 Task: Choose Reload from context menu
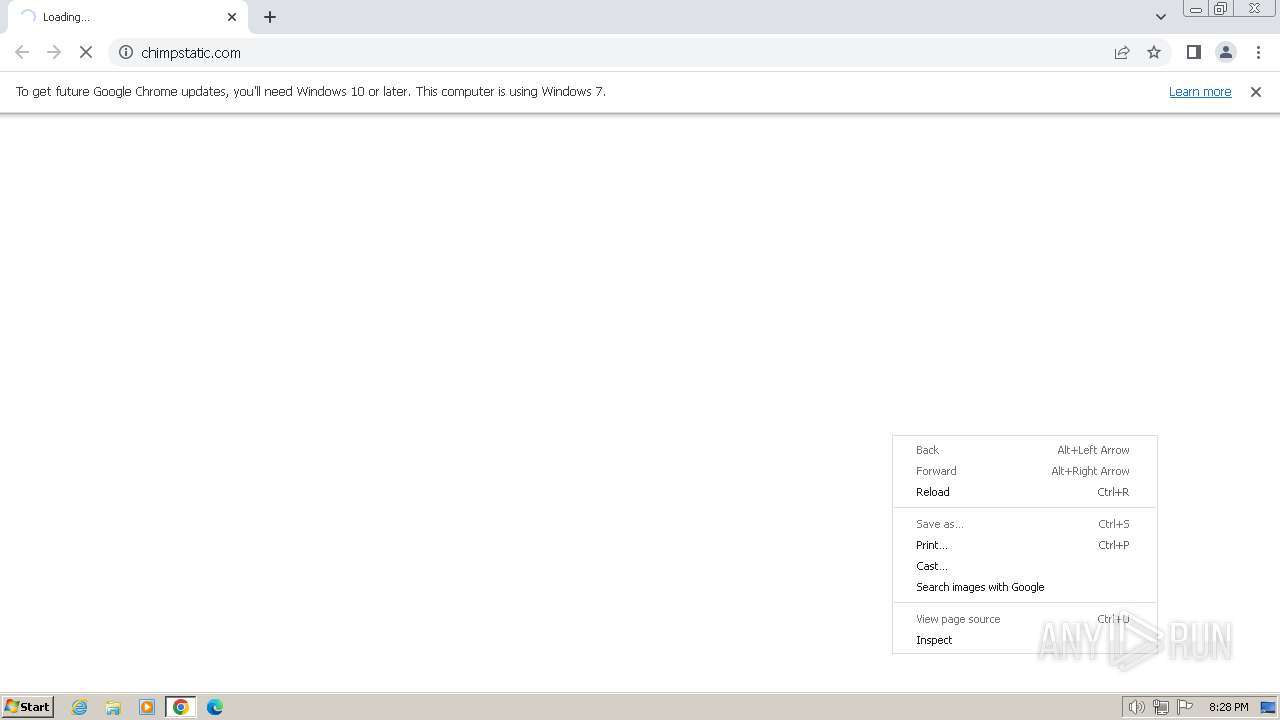[1024, 492]
